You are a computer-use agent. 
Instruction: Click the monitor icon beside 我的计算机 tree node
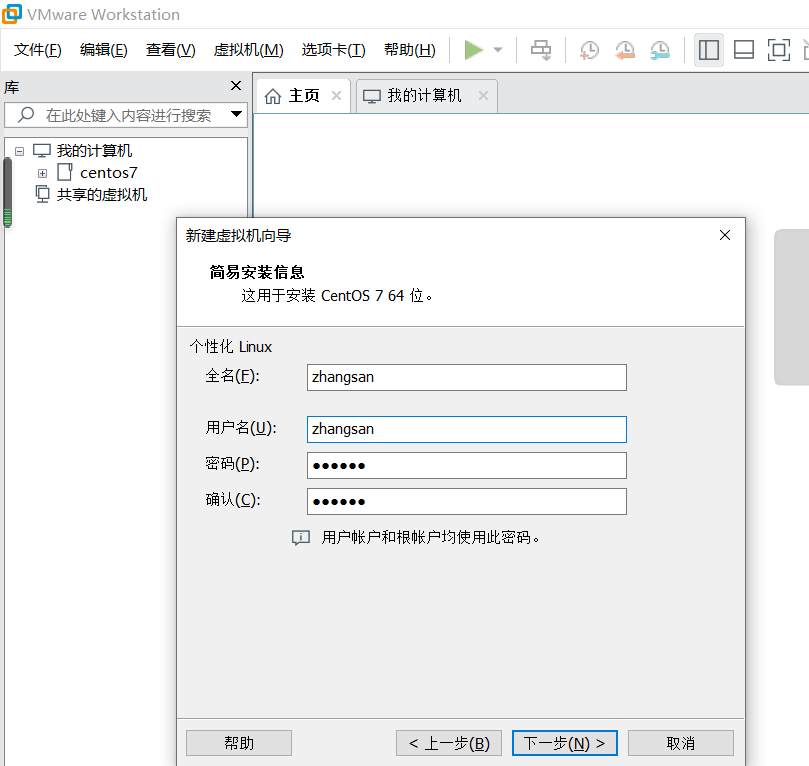pos(42,151)
